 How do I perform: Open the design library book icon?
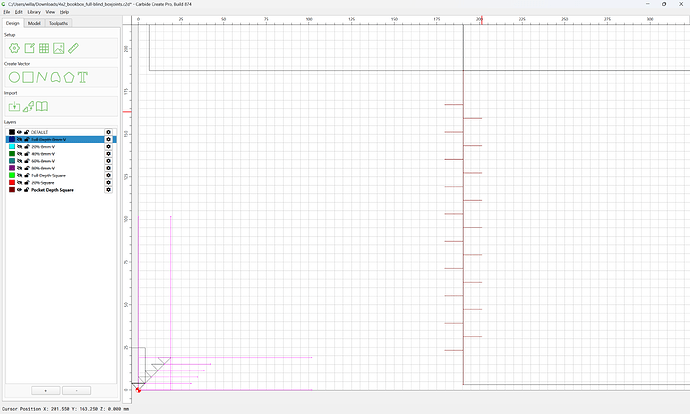pos(42,106)
